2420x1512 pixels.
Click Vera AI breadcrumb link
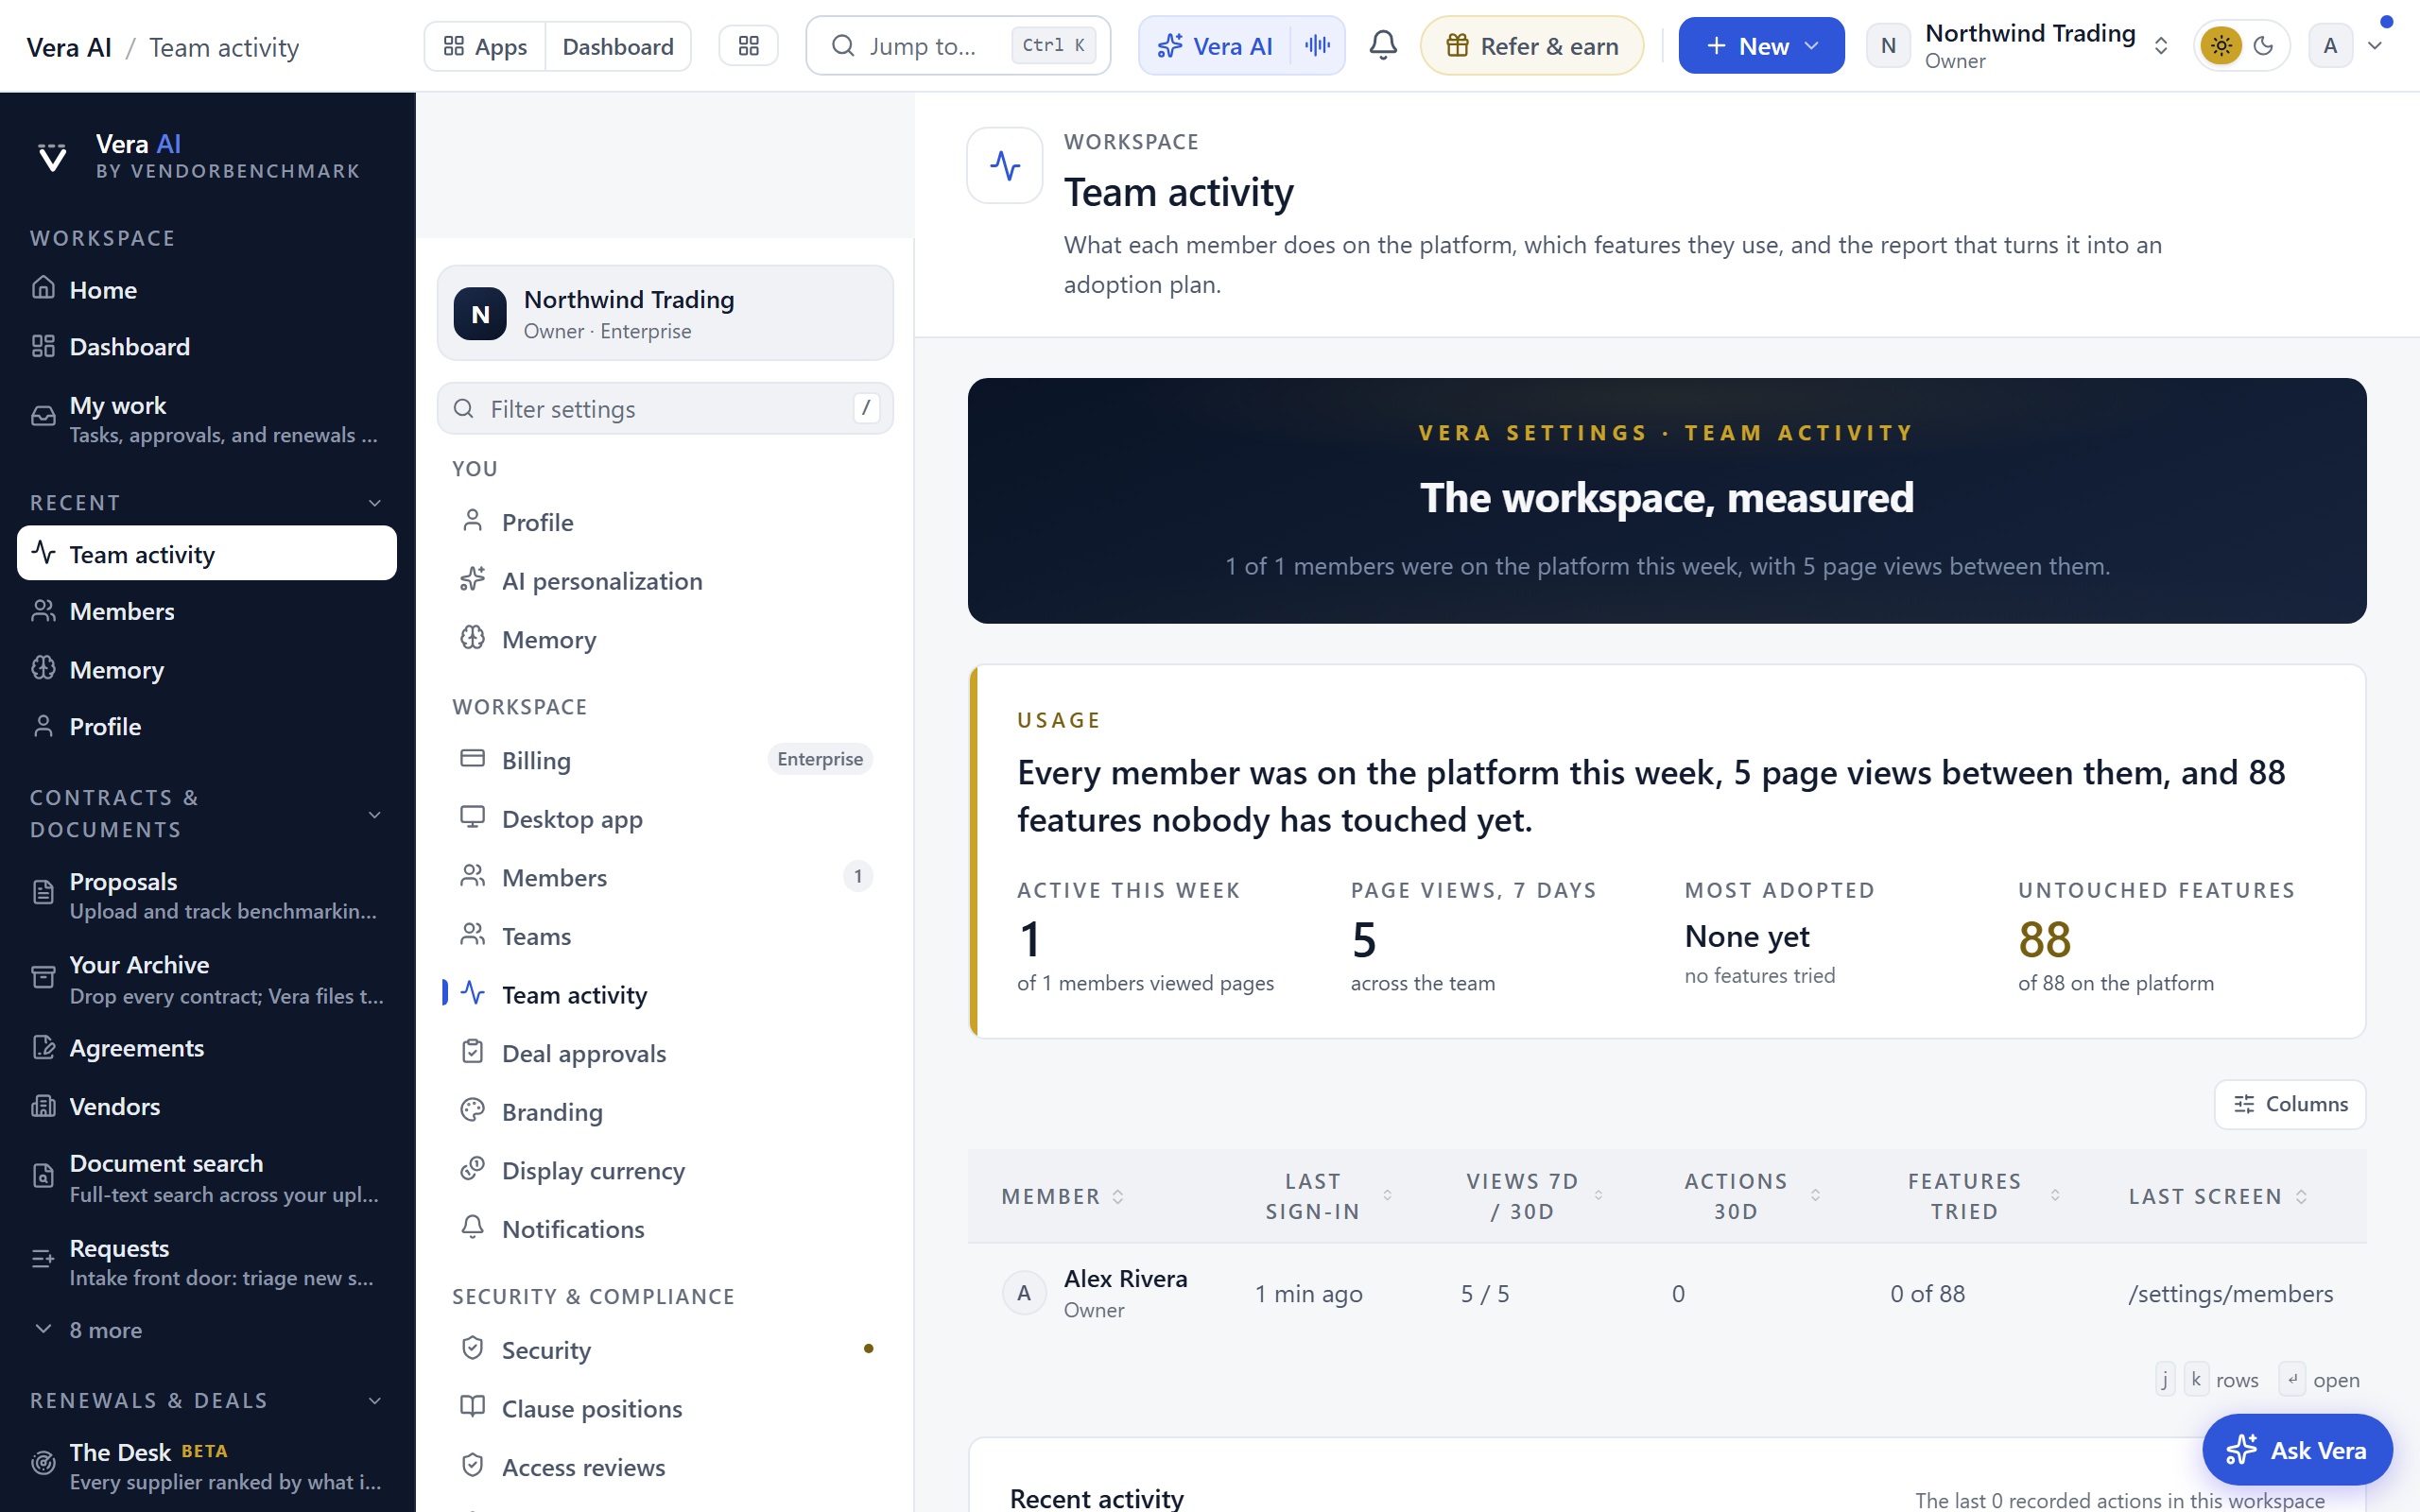click(69, 47)
